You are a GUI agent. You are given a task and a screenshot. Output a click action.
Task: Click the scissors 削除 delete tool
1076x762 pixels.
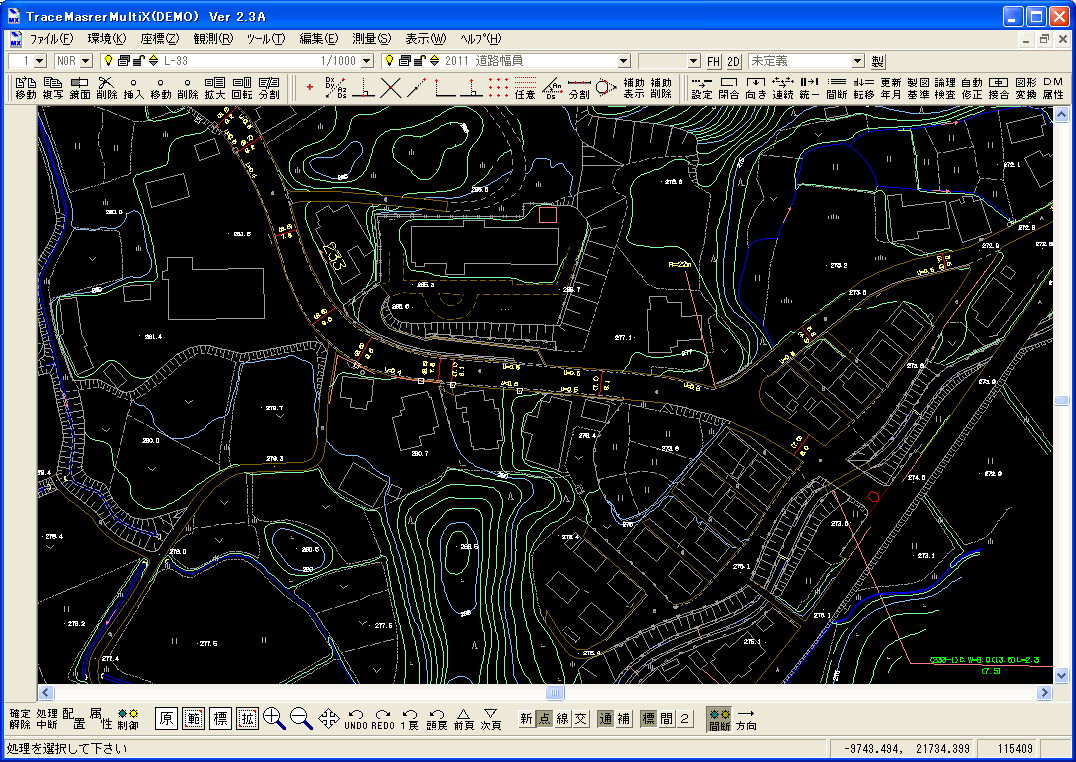tap(106, 88)
